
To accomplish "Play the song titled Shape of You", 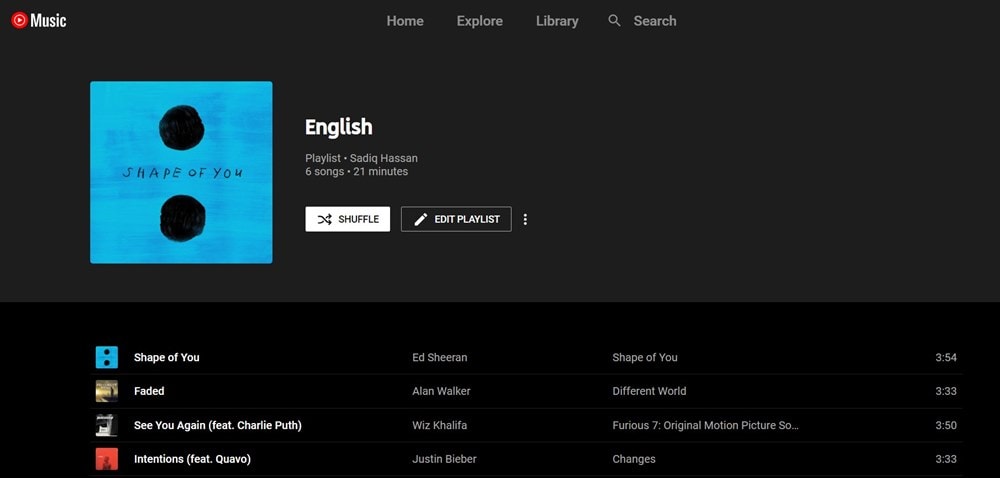I will tap(166, 358).
